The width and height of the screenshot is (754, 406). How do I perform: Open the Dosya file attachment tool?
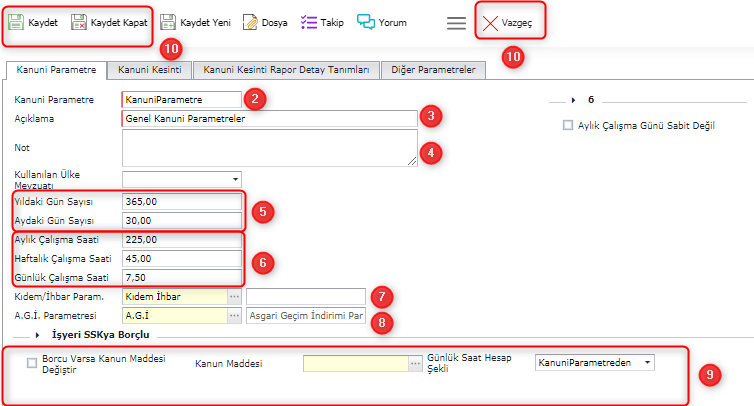pyautogui.click(x=251, y=22)
